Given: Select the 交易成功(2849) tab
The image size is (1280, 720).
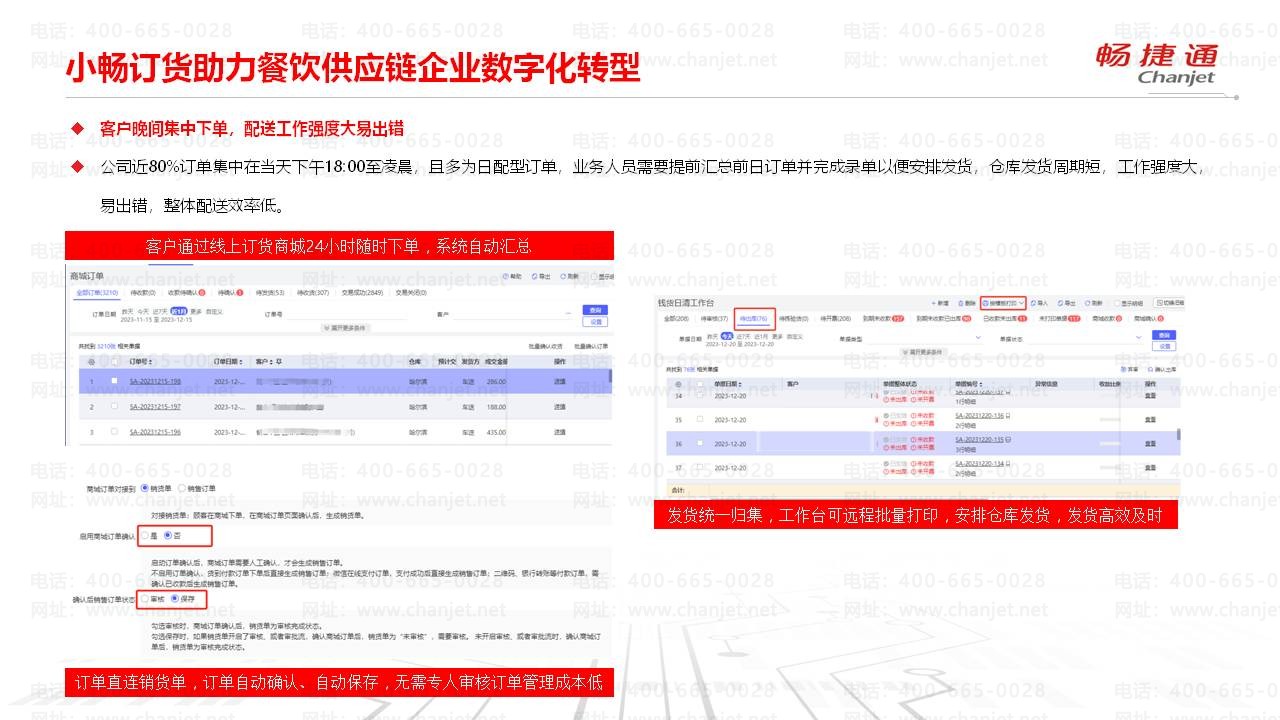Looking at the screenshot, I should (362, 292).
